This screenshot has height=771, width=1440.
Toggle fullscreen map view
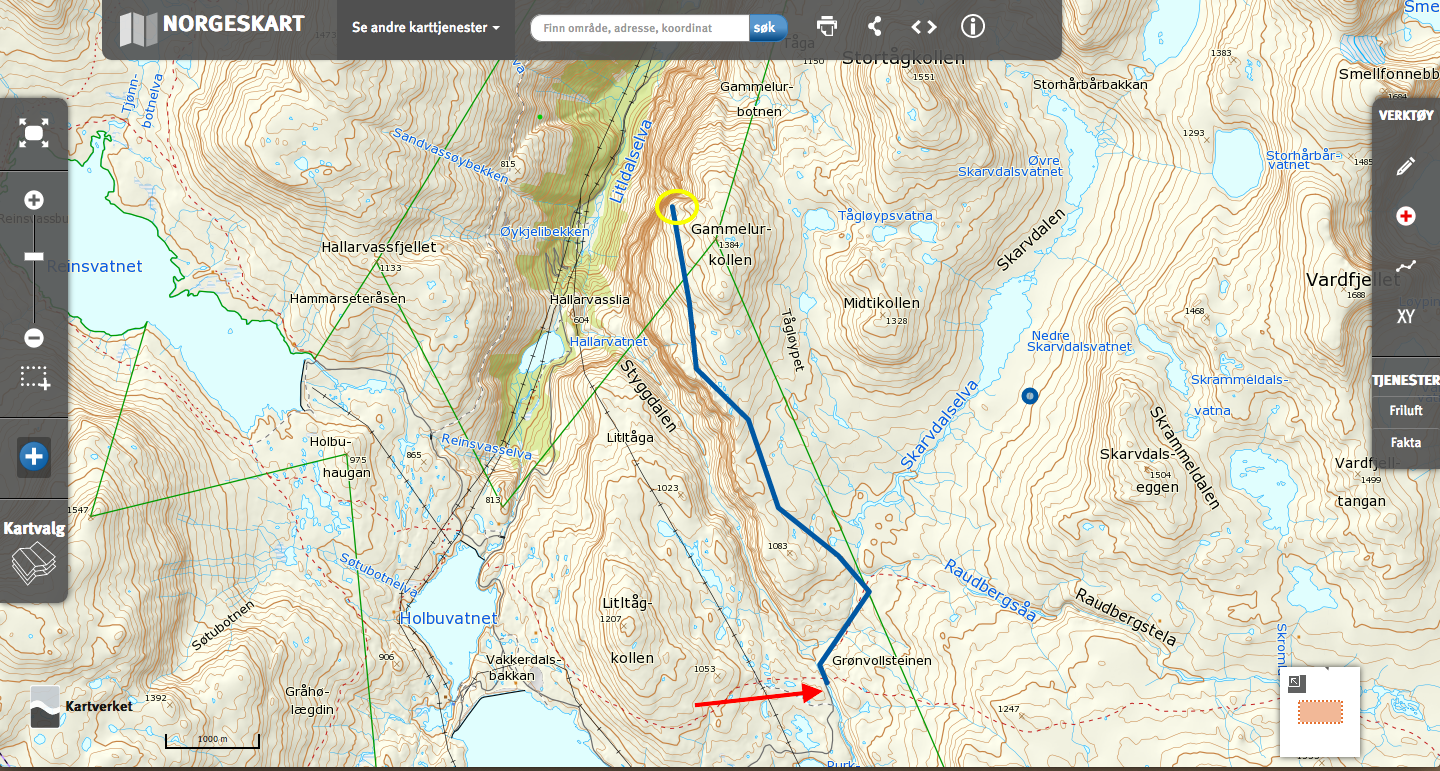tap(34, 133)
